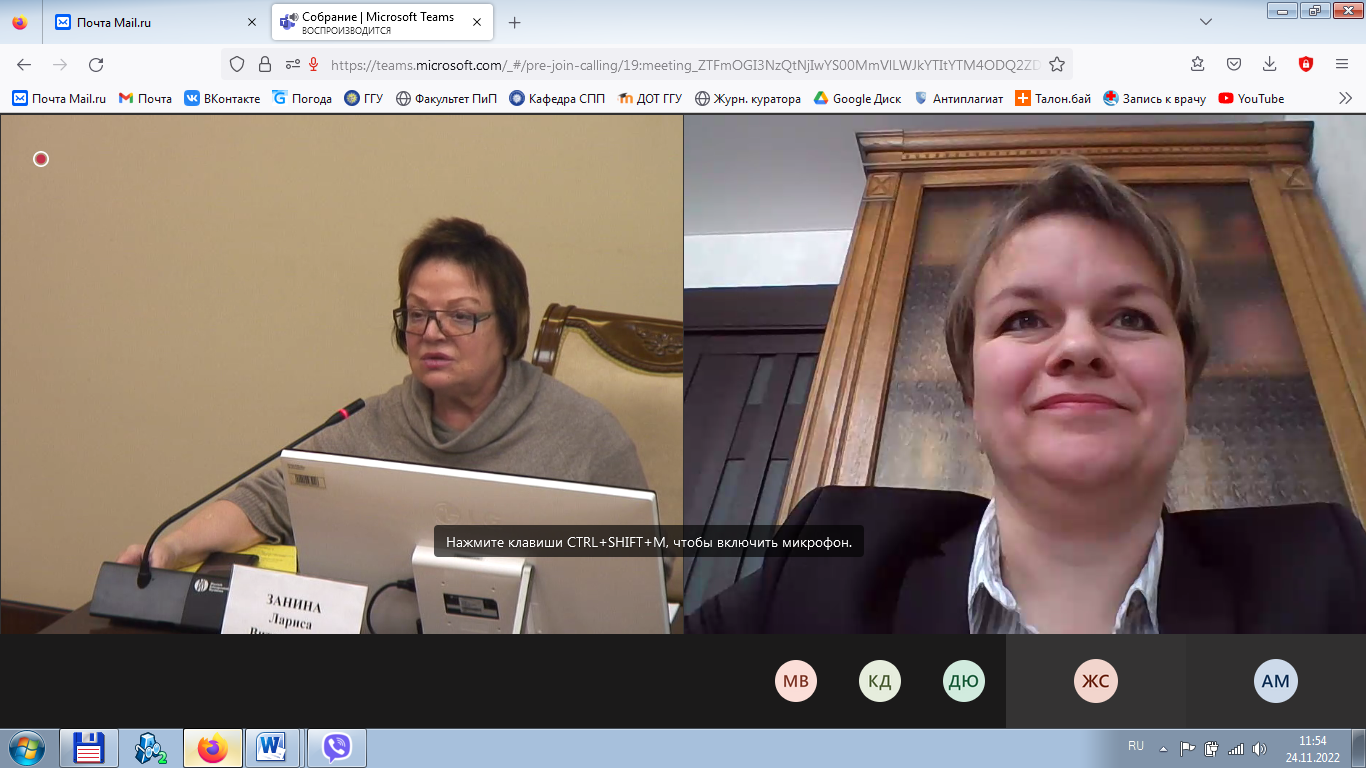Reload the Teams page
The image size is (1366, 768).
coord(96,64)
